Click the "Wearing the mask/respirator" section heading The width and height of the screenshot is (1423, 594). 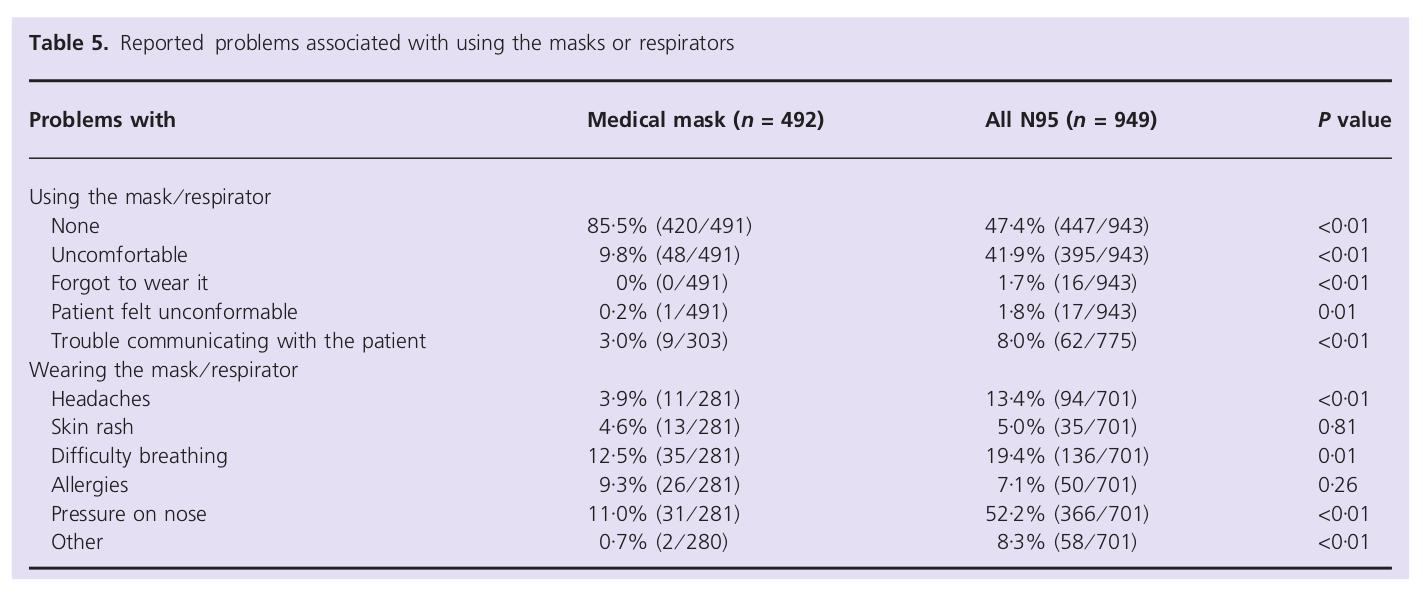(x=163, y=370)
